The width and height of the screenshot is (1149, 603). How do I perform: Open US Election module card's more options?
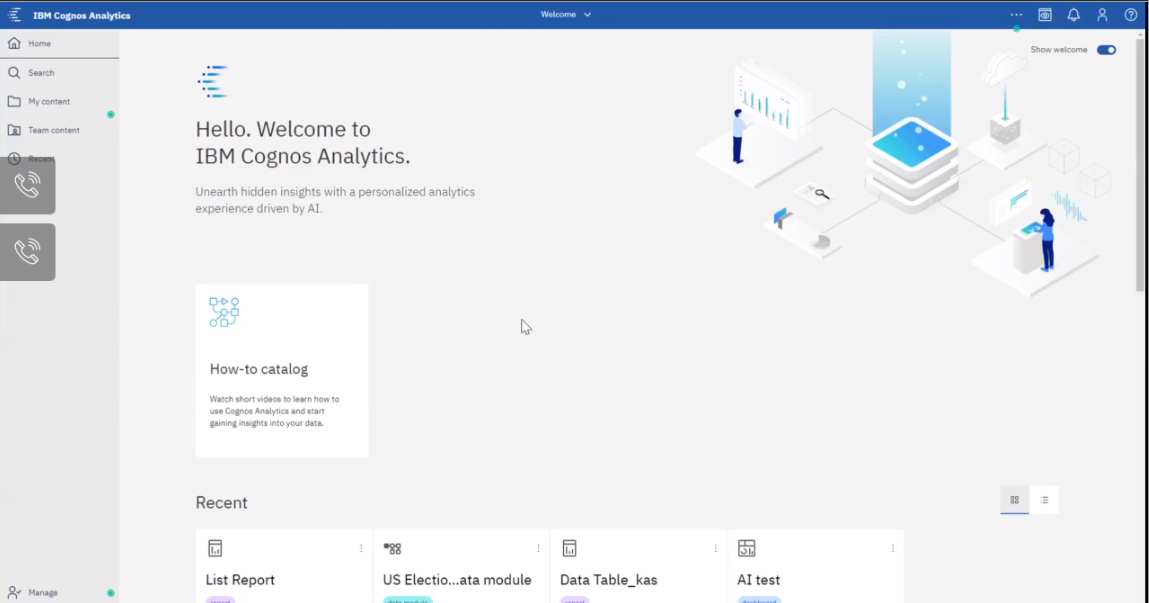click(539, 548)
